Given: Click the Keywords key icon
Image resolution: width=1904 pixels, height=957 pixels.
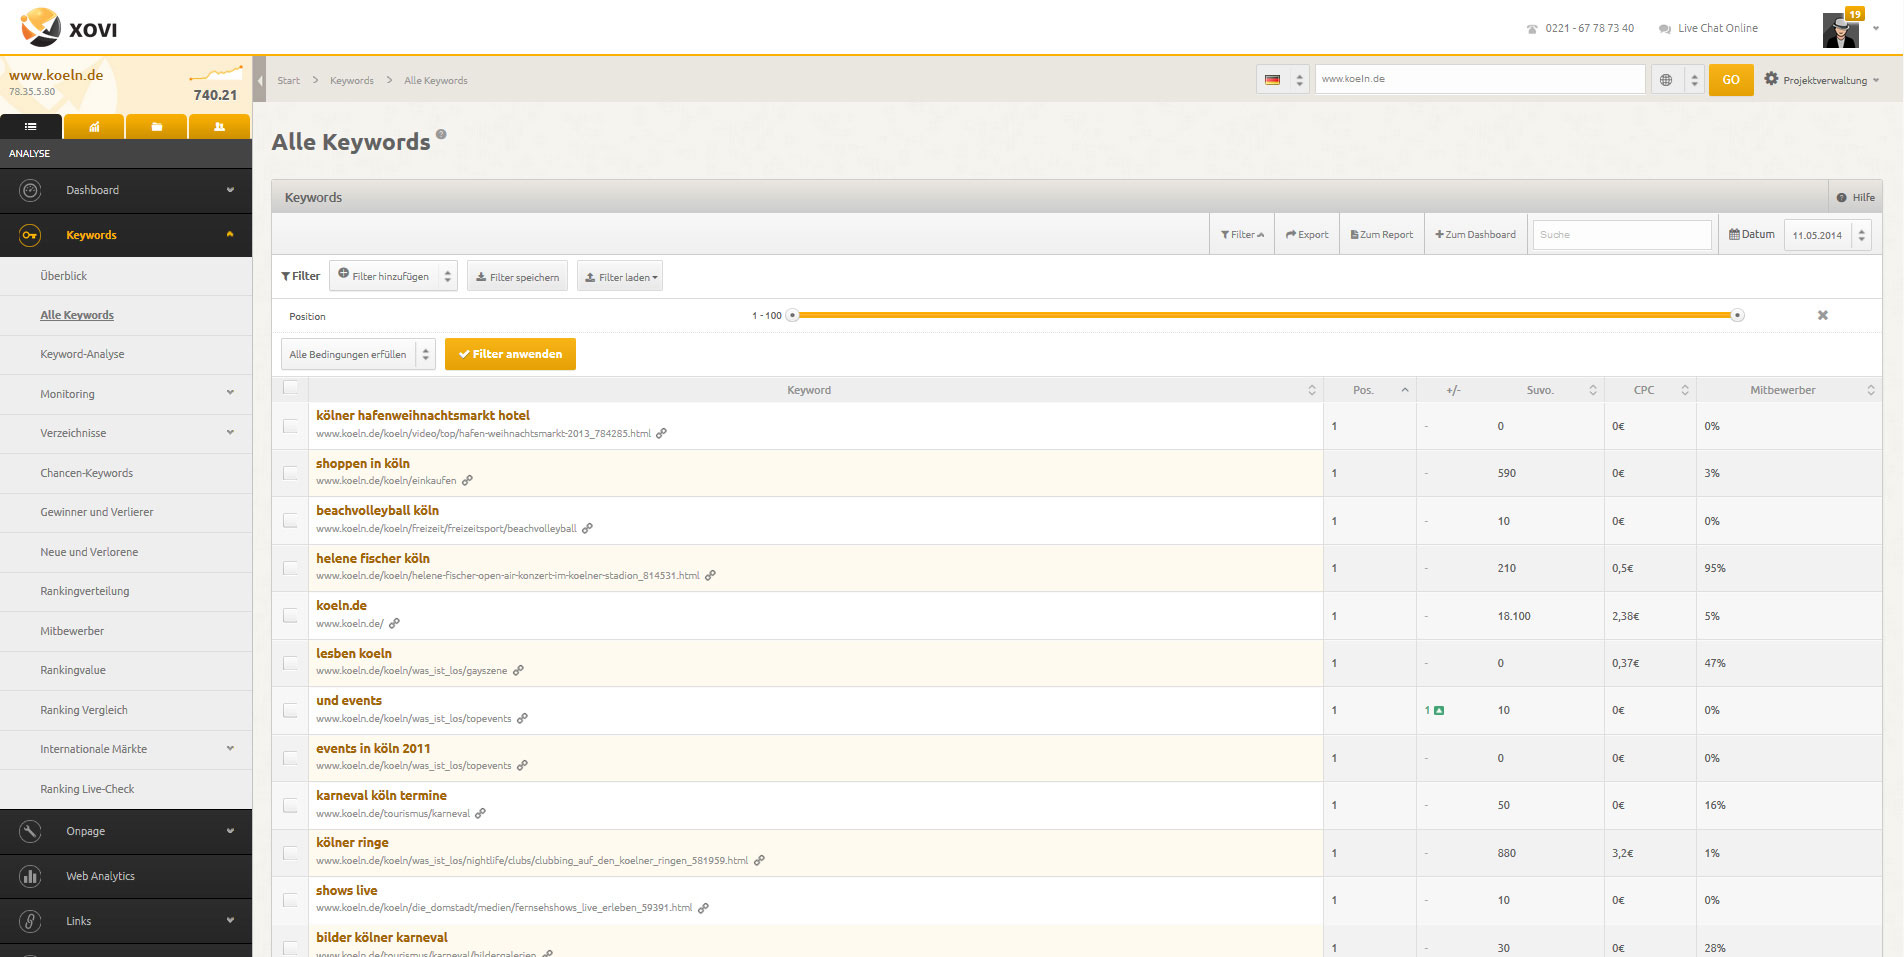Looking at the screenshot, I should pyautogui.click(x=30, y=235).
